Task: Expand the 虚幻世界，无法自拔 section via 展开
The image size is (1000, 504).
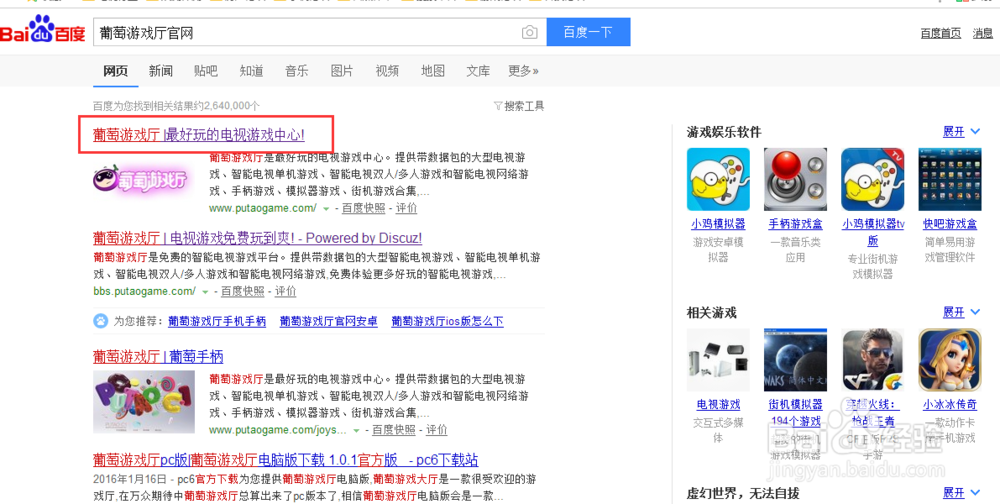Action: (961, 493)
